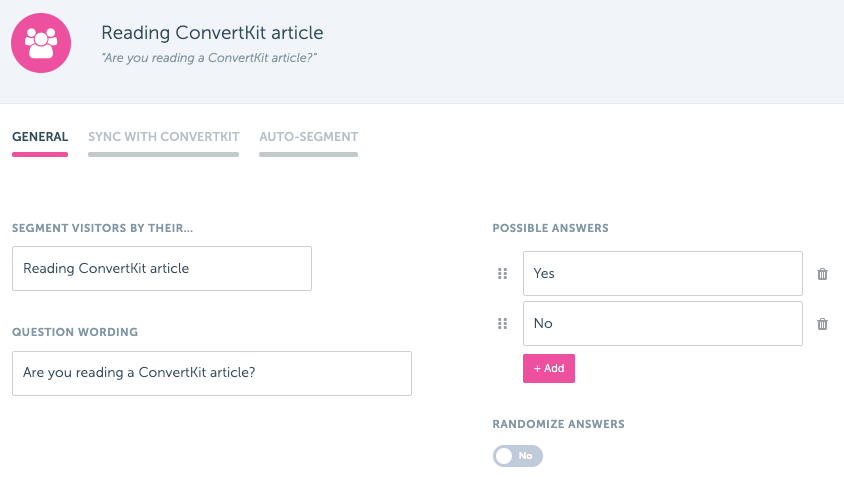Grab the drag handle beside the Yes answer
844x477 pixels.
[503, 274]
